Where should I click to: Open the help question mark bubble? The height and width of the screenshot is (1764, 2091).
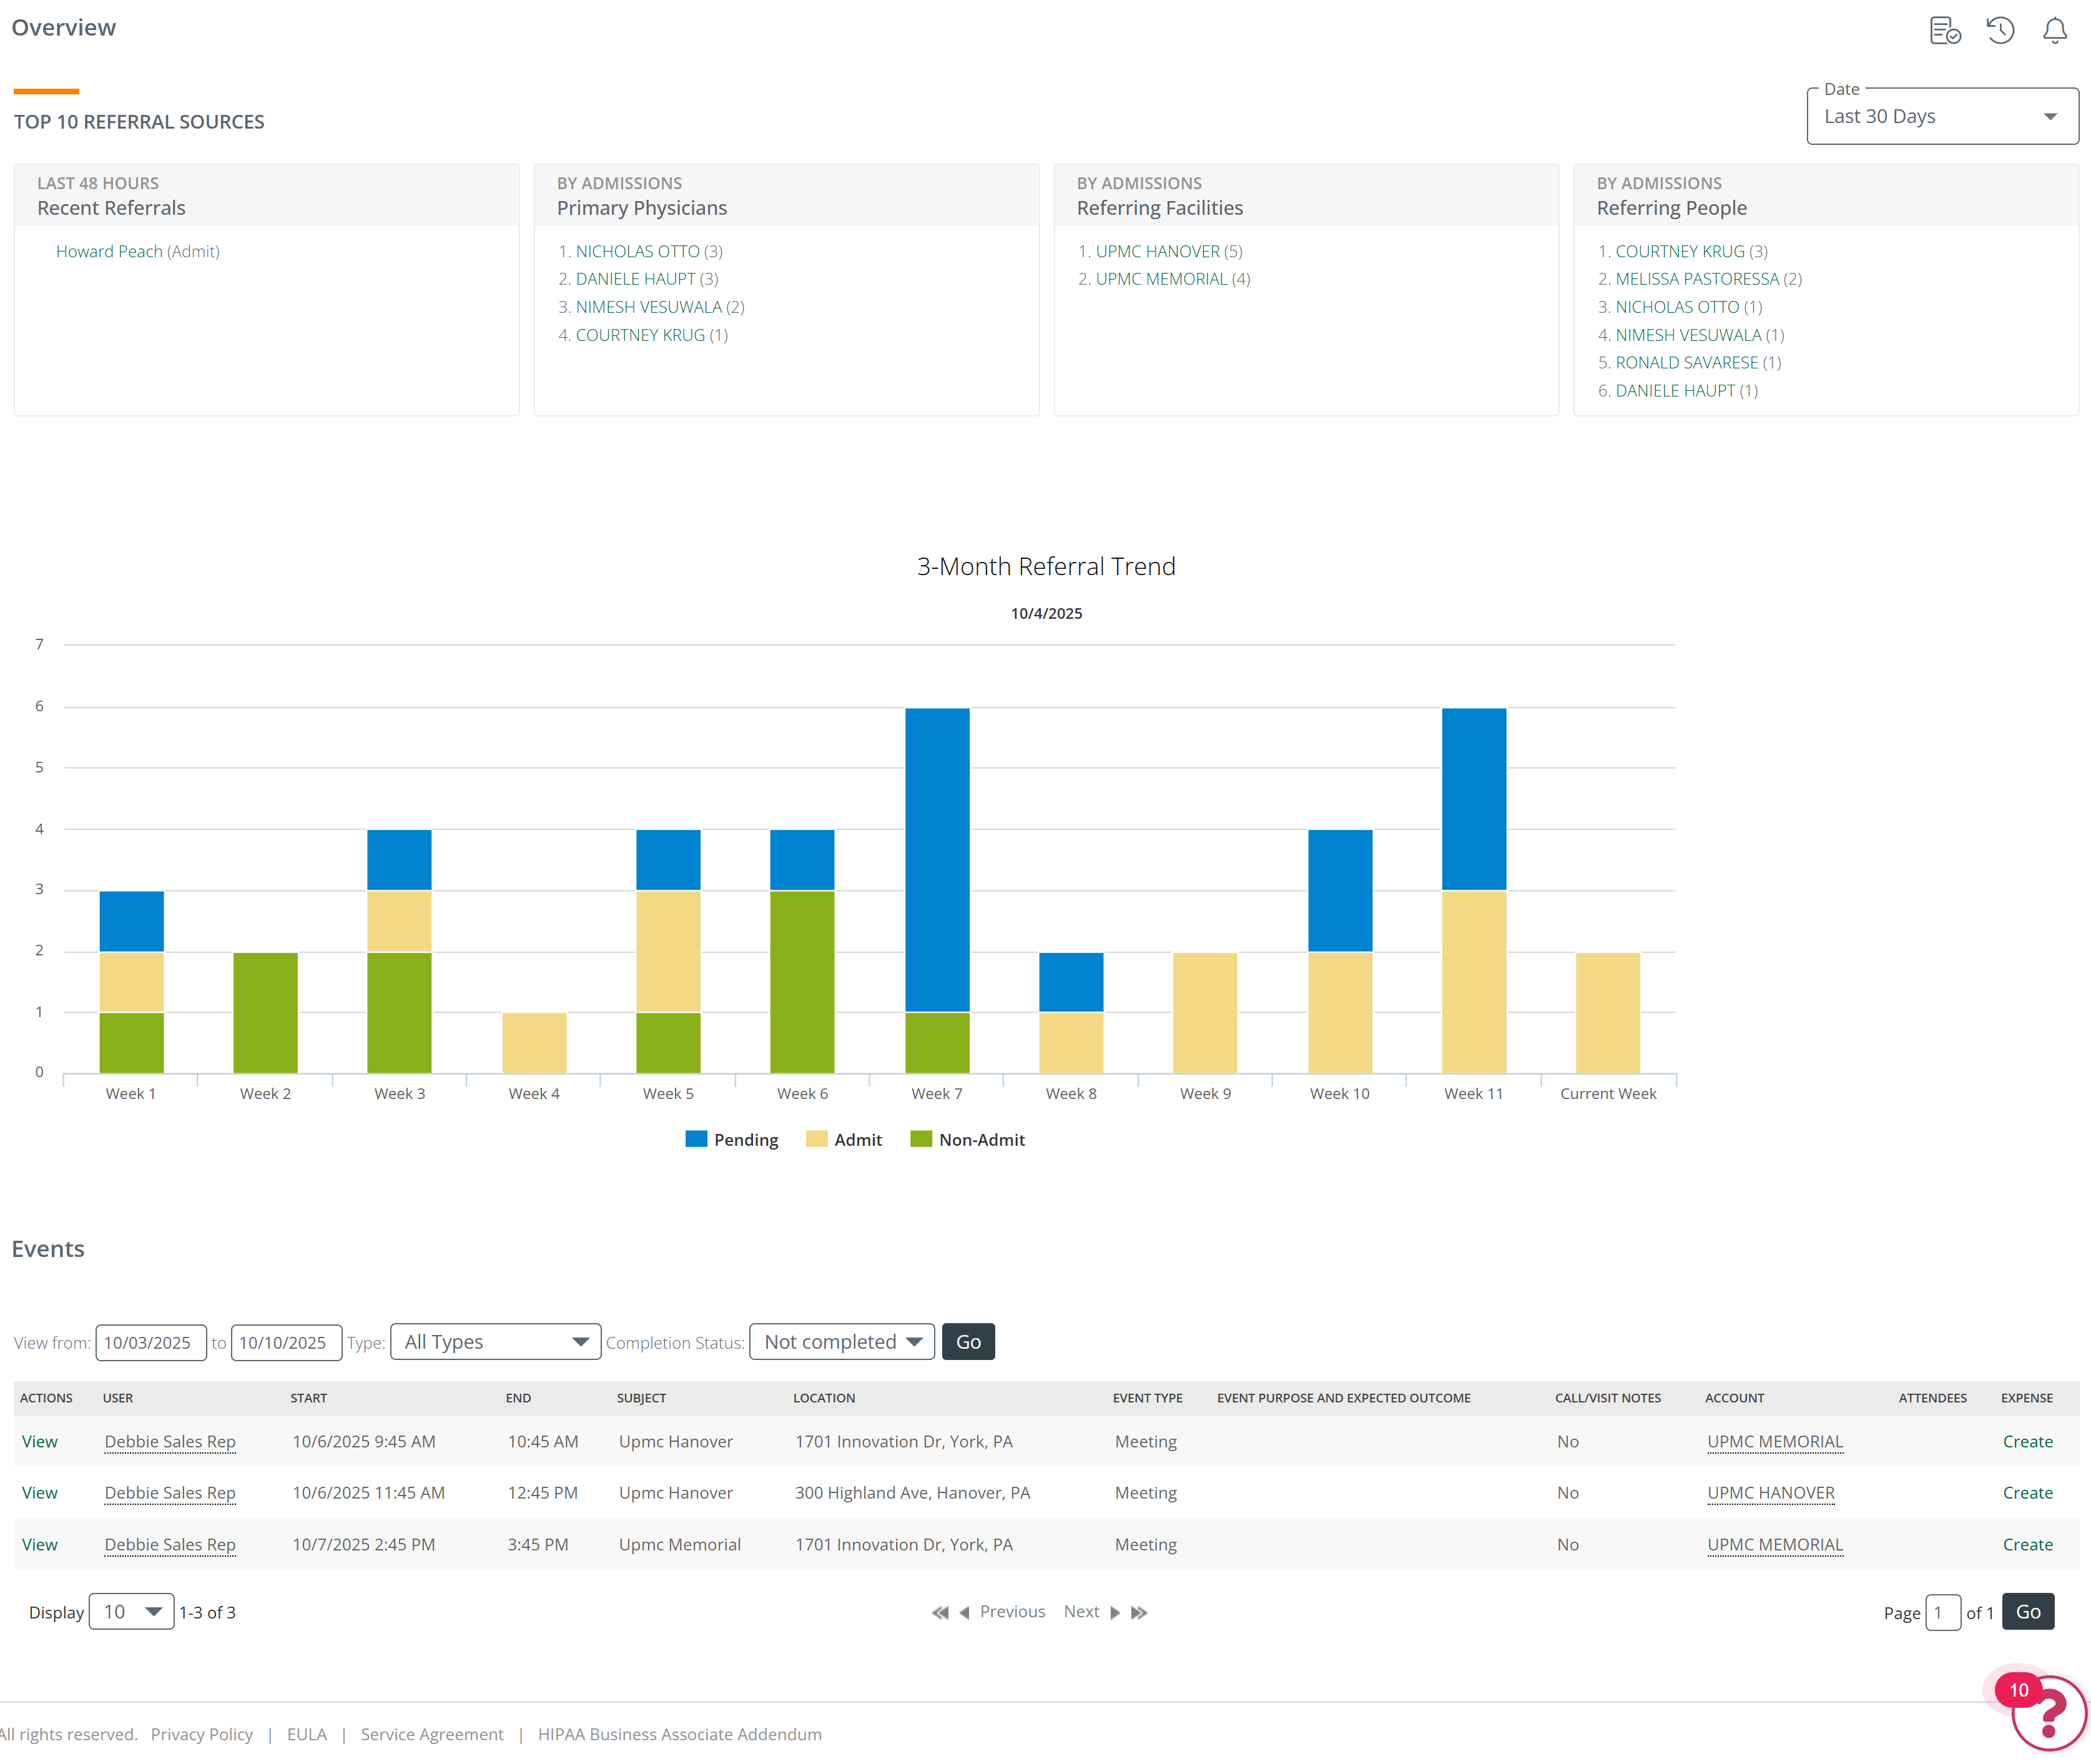(x=2047, y=1713)
